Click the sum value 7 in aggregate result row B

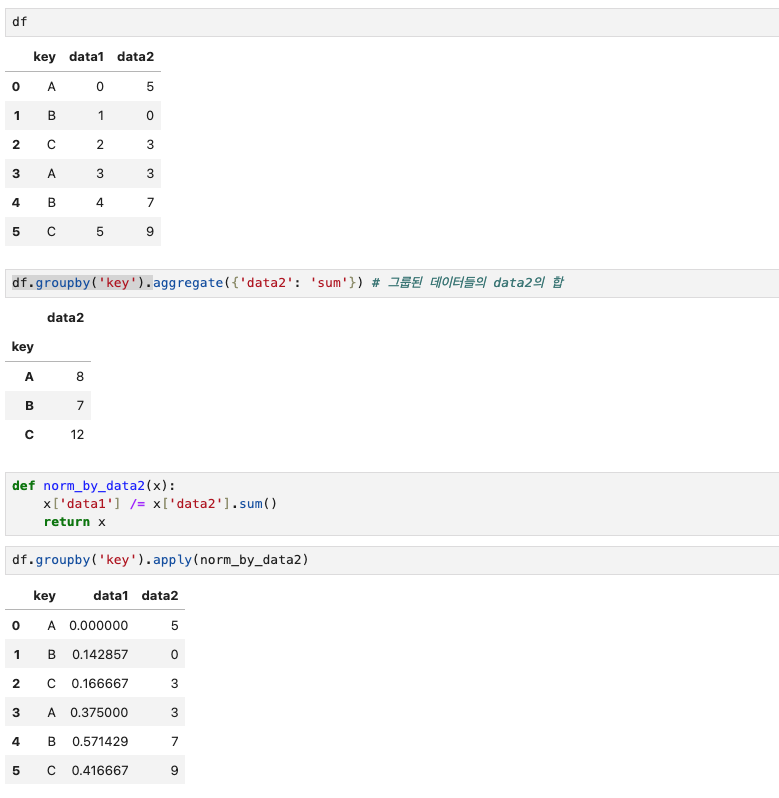80,406
